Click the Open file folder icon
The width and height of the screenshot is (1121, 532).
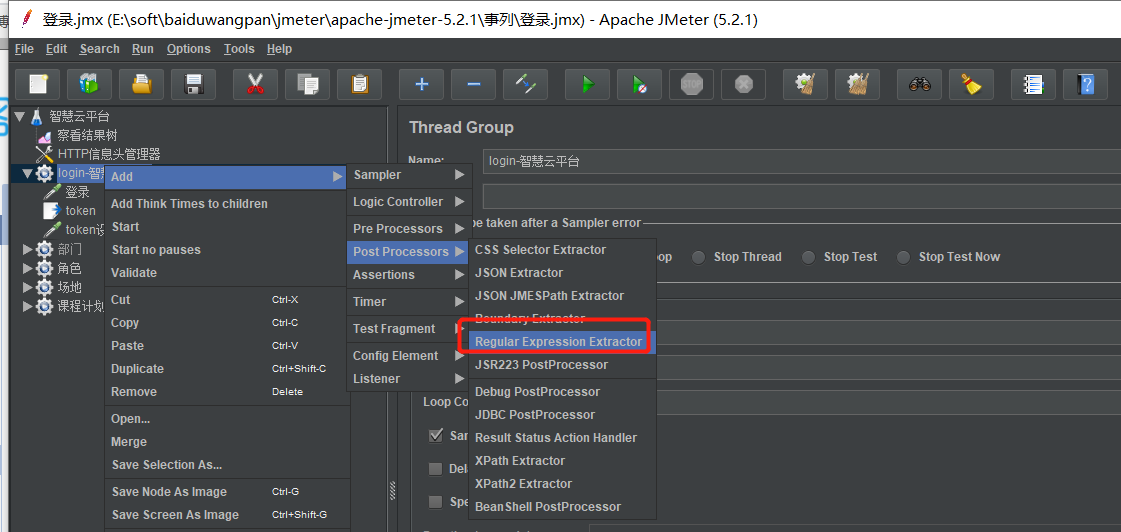pyautogui.click(x=142, y=84)
